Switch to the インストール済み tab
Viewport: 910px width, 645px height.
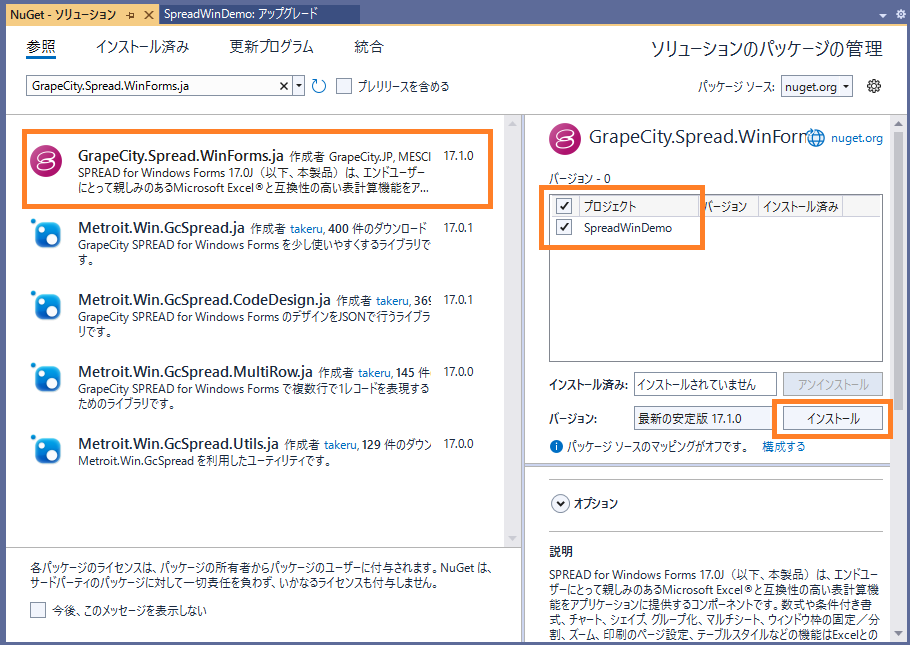click(x=142, y=46)
